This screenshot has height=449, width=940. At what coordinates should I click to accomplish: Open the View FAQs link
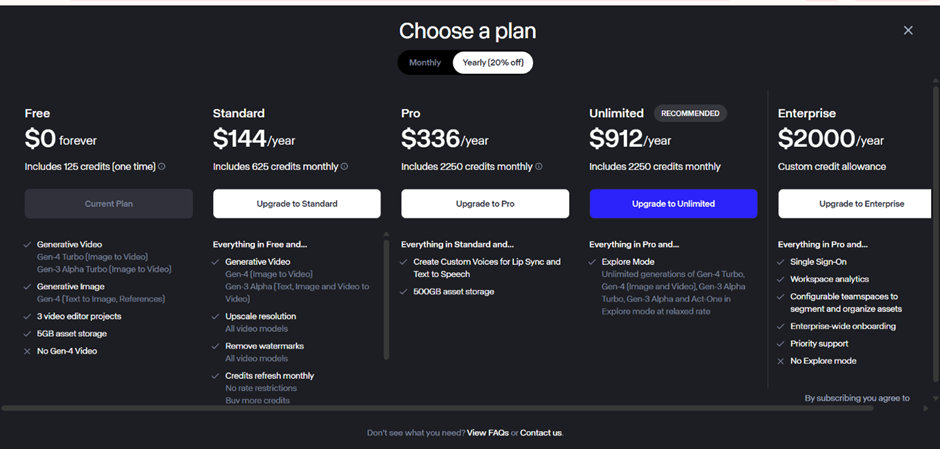pos(487,433)
